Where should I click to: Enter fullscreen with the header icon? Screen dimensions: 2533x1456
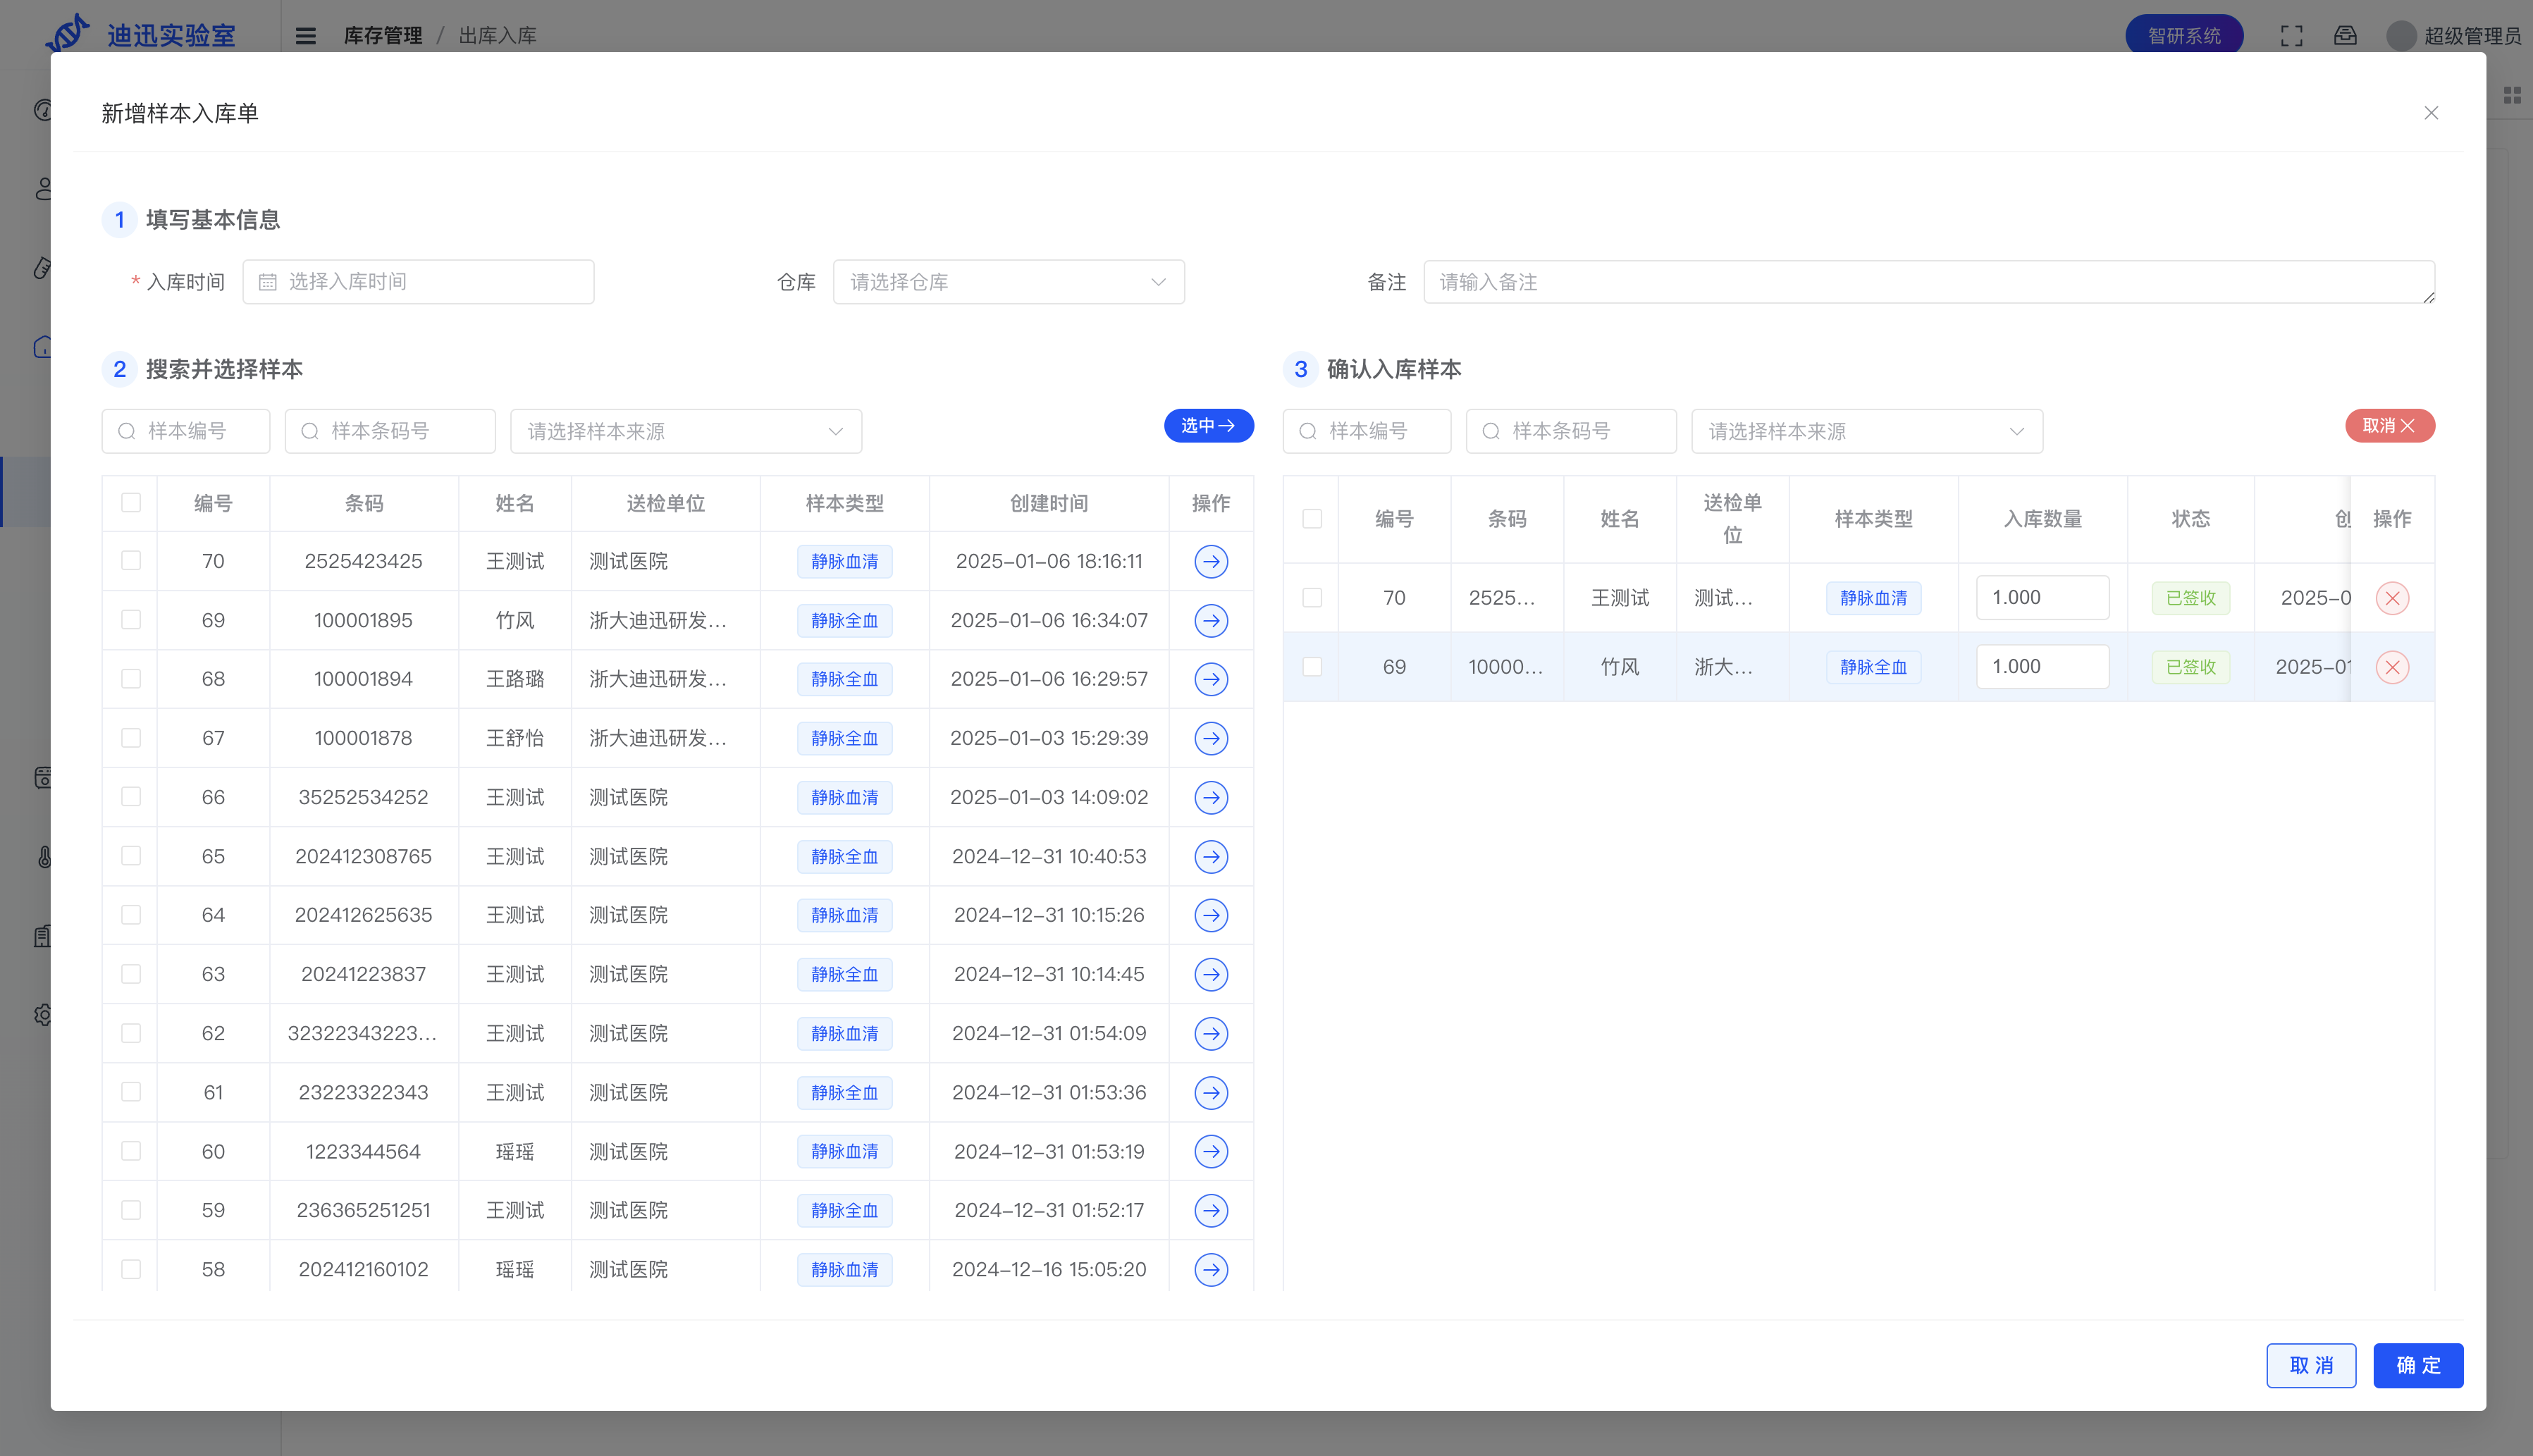[2291, 36]
